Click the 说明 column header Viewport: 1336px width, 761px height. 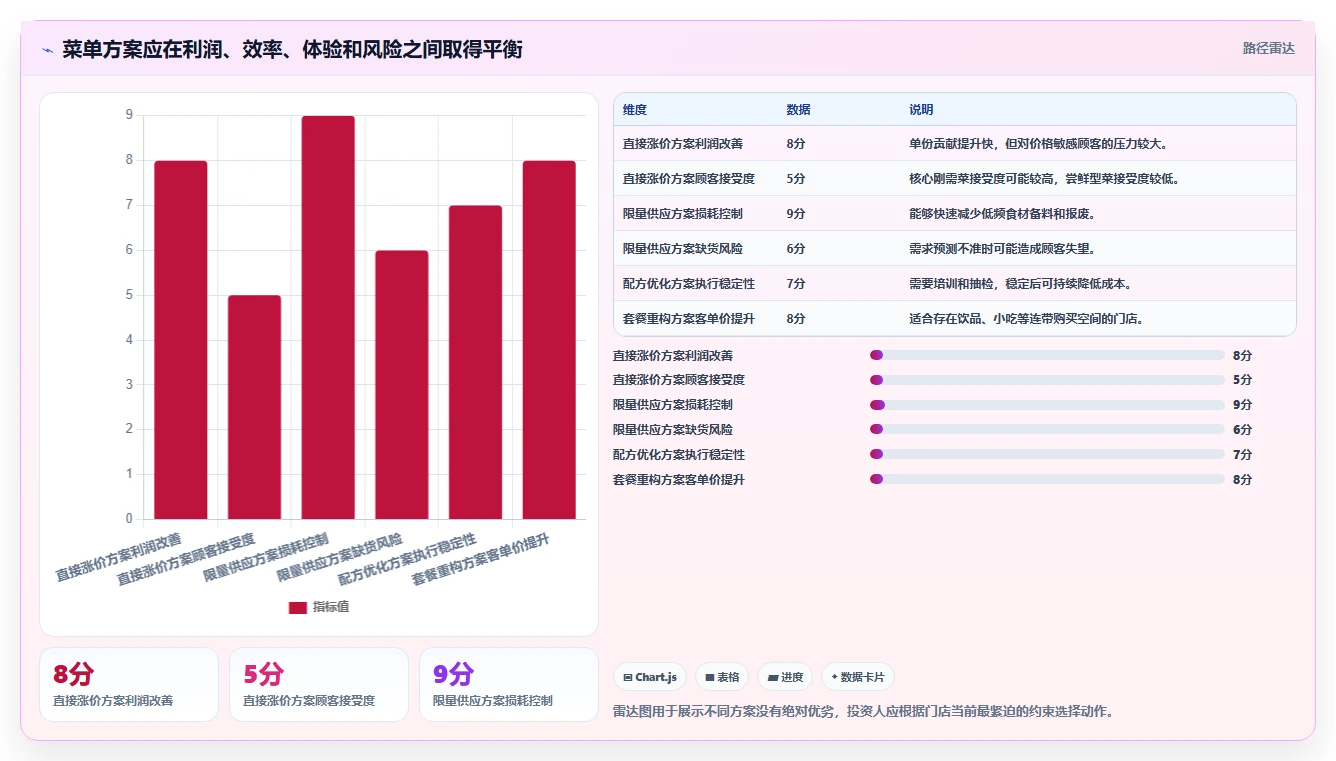tap(921, 110)
